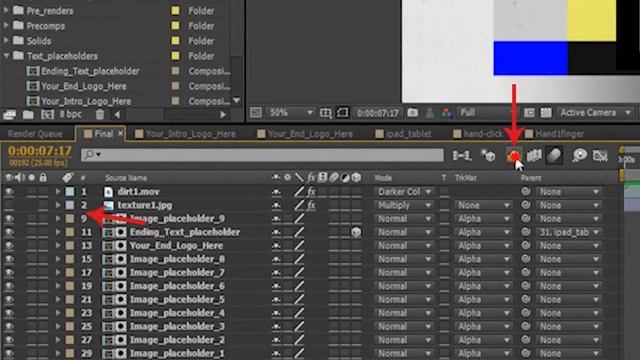Take a snapshot with camera icon

(x=413, y=113)
